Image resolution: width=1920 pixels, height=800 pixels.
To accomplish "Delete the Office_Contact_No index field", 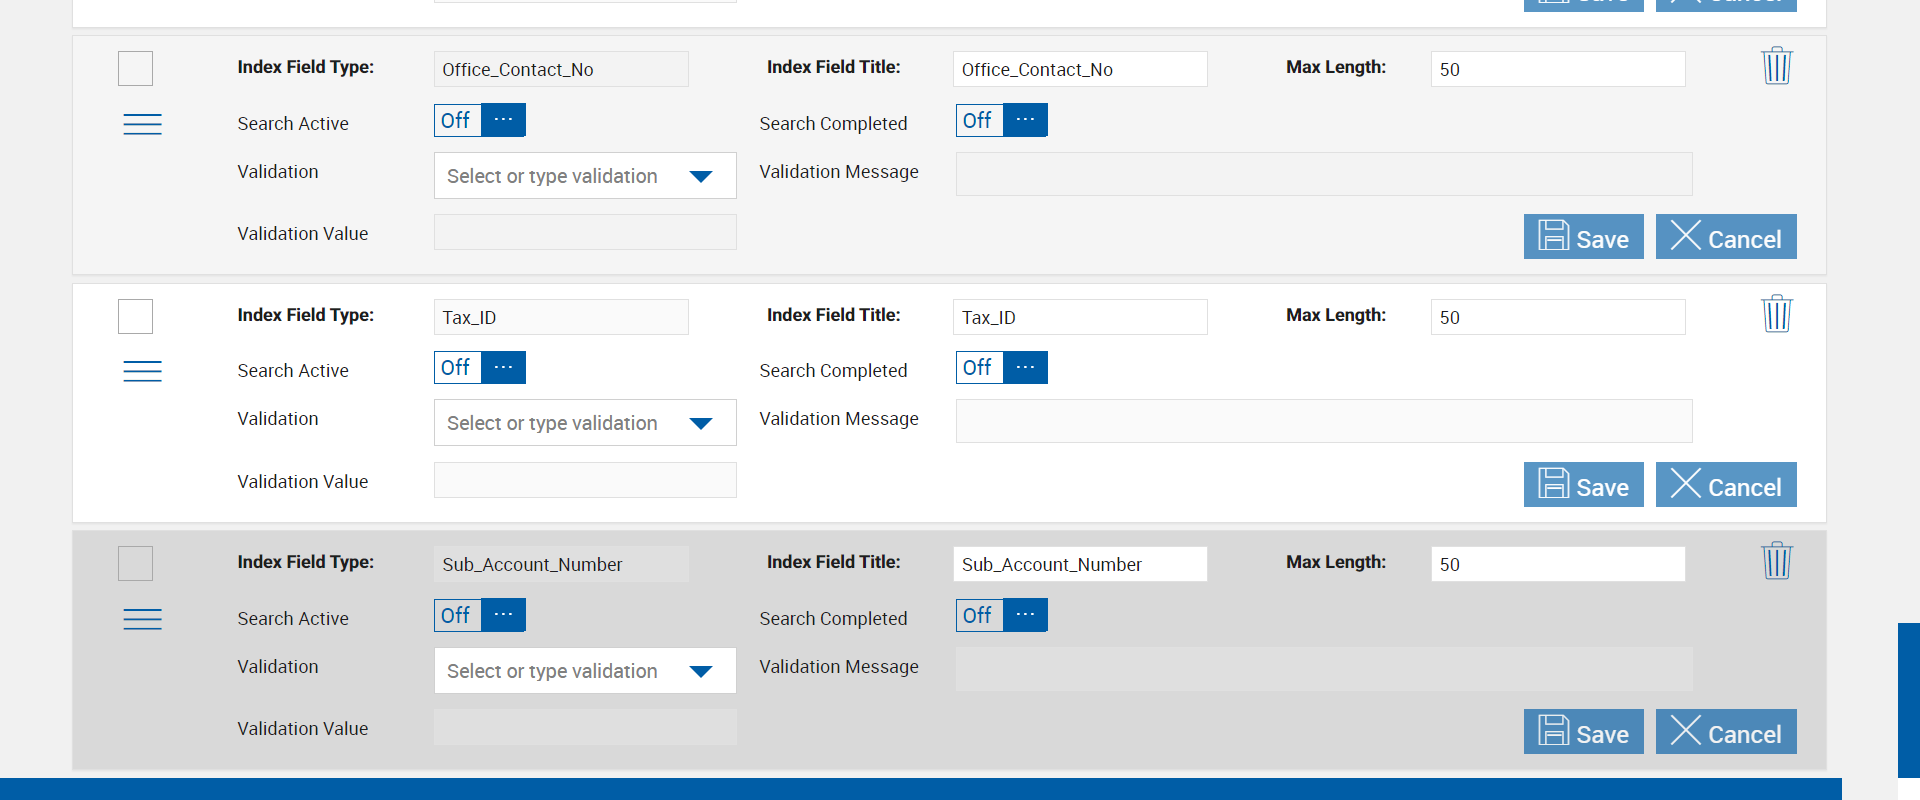I will (1776, 66).
